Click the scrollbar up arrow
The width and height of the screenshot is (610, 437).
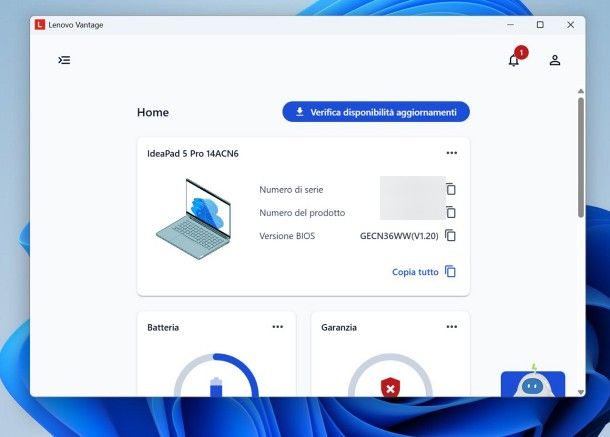tap(581, 91)
